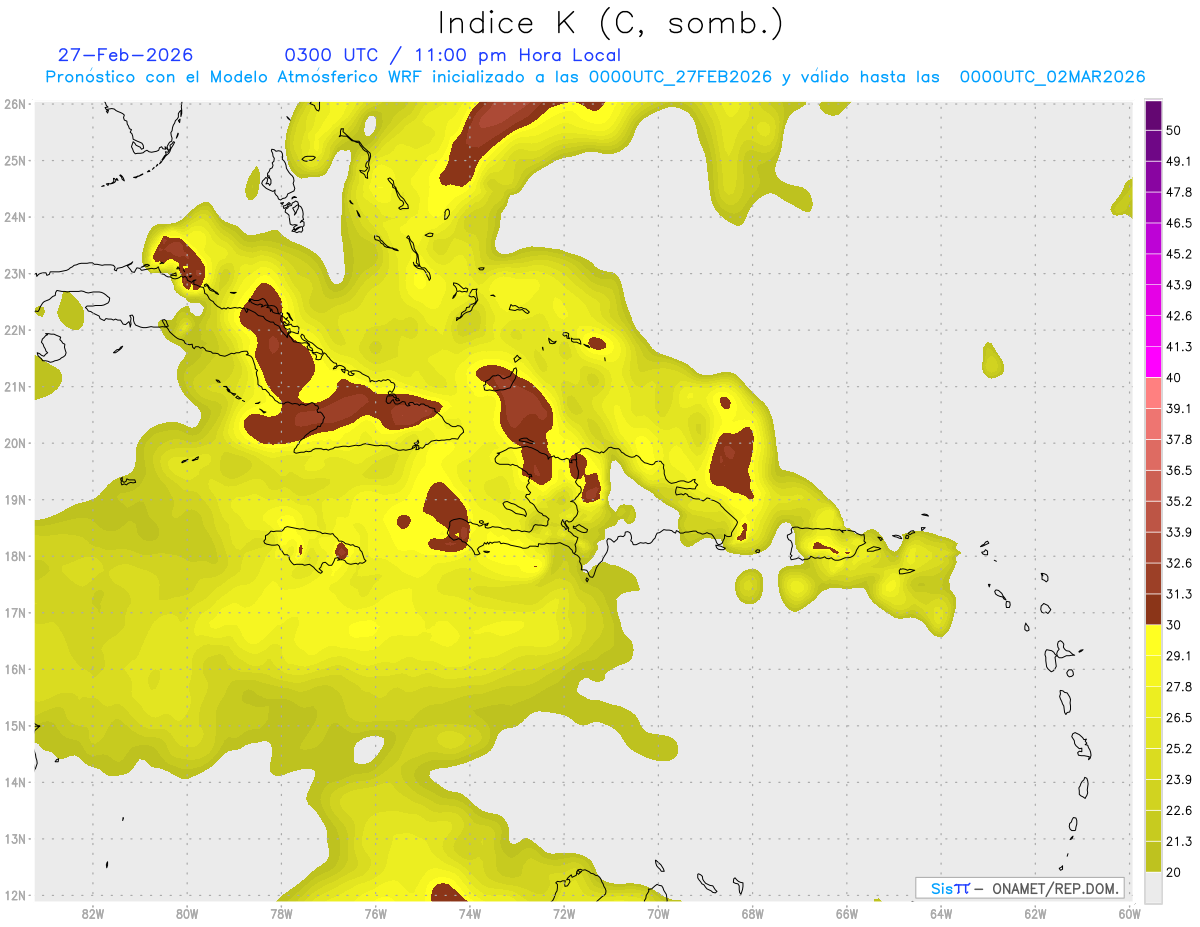Click the "21N" latitude label

click(x=14, y=387)
